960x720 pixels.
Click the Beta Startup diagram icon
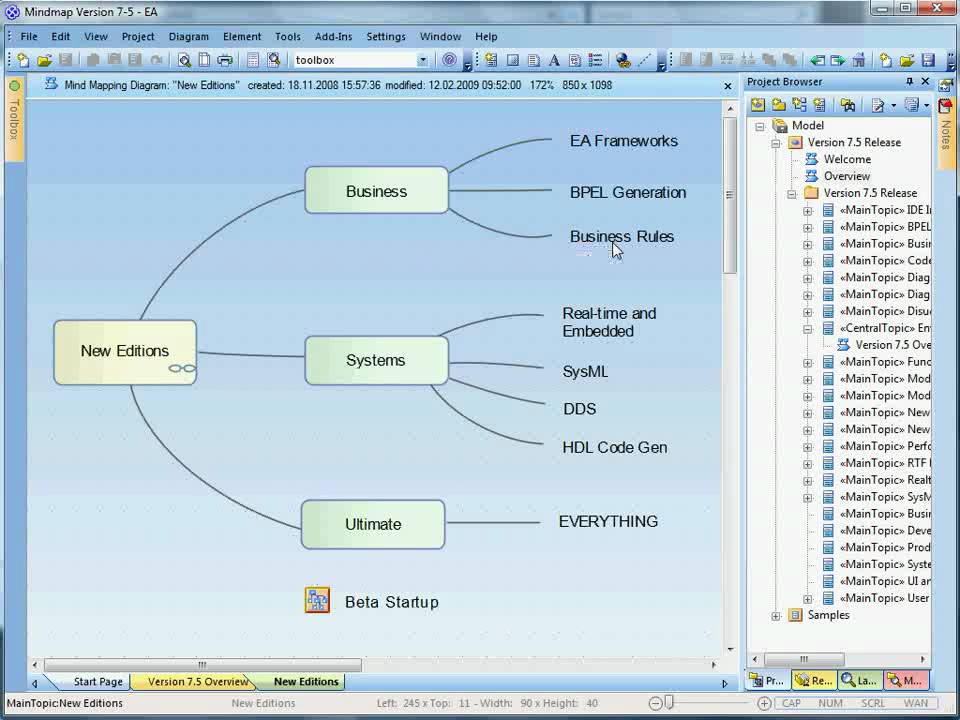317,601
